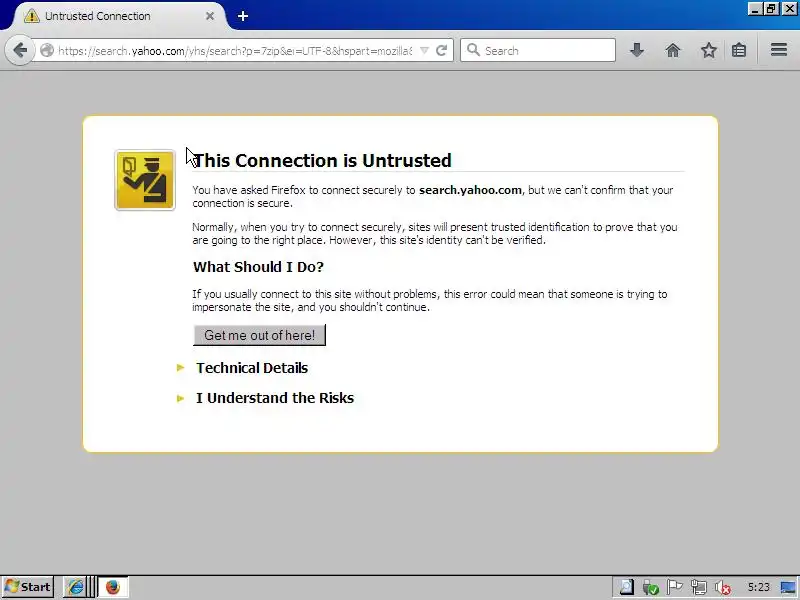Focus the Search input field
800x600 pixels.
(538, 51)
